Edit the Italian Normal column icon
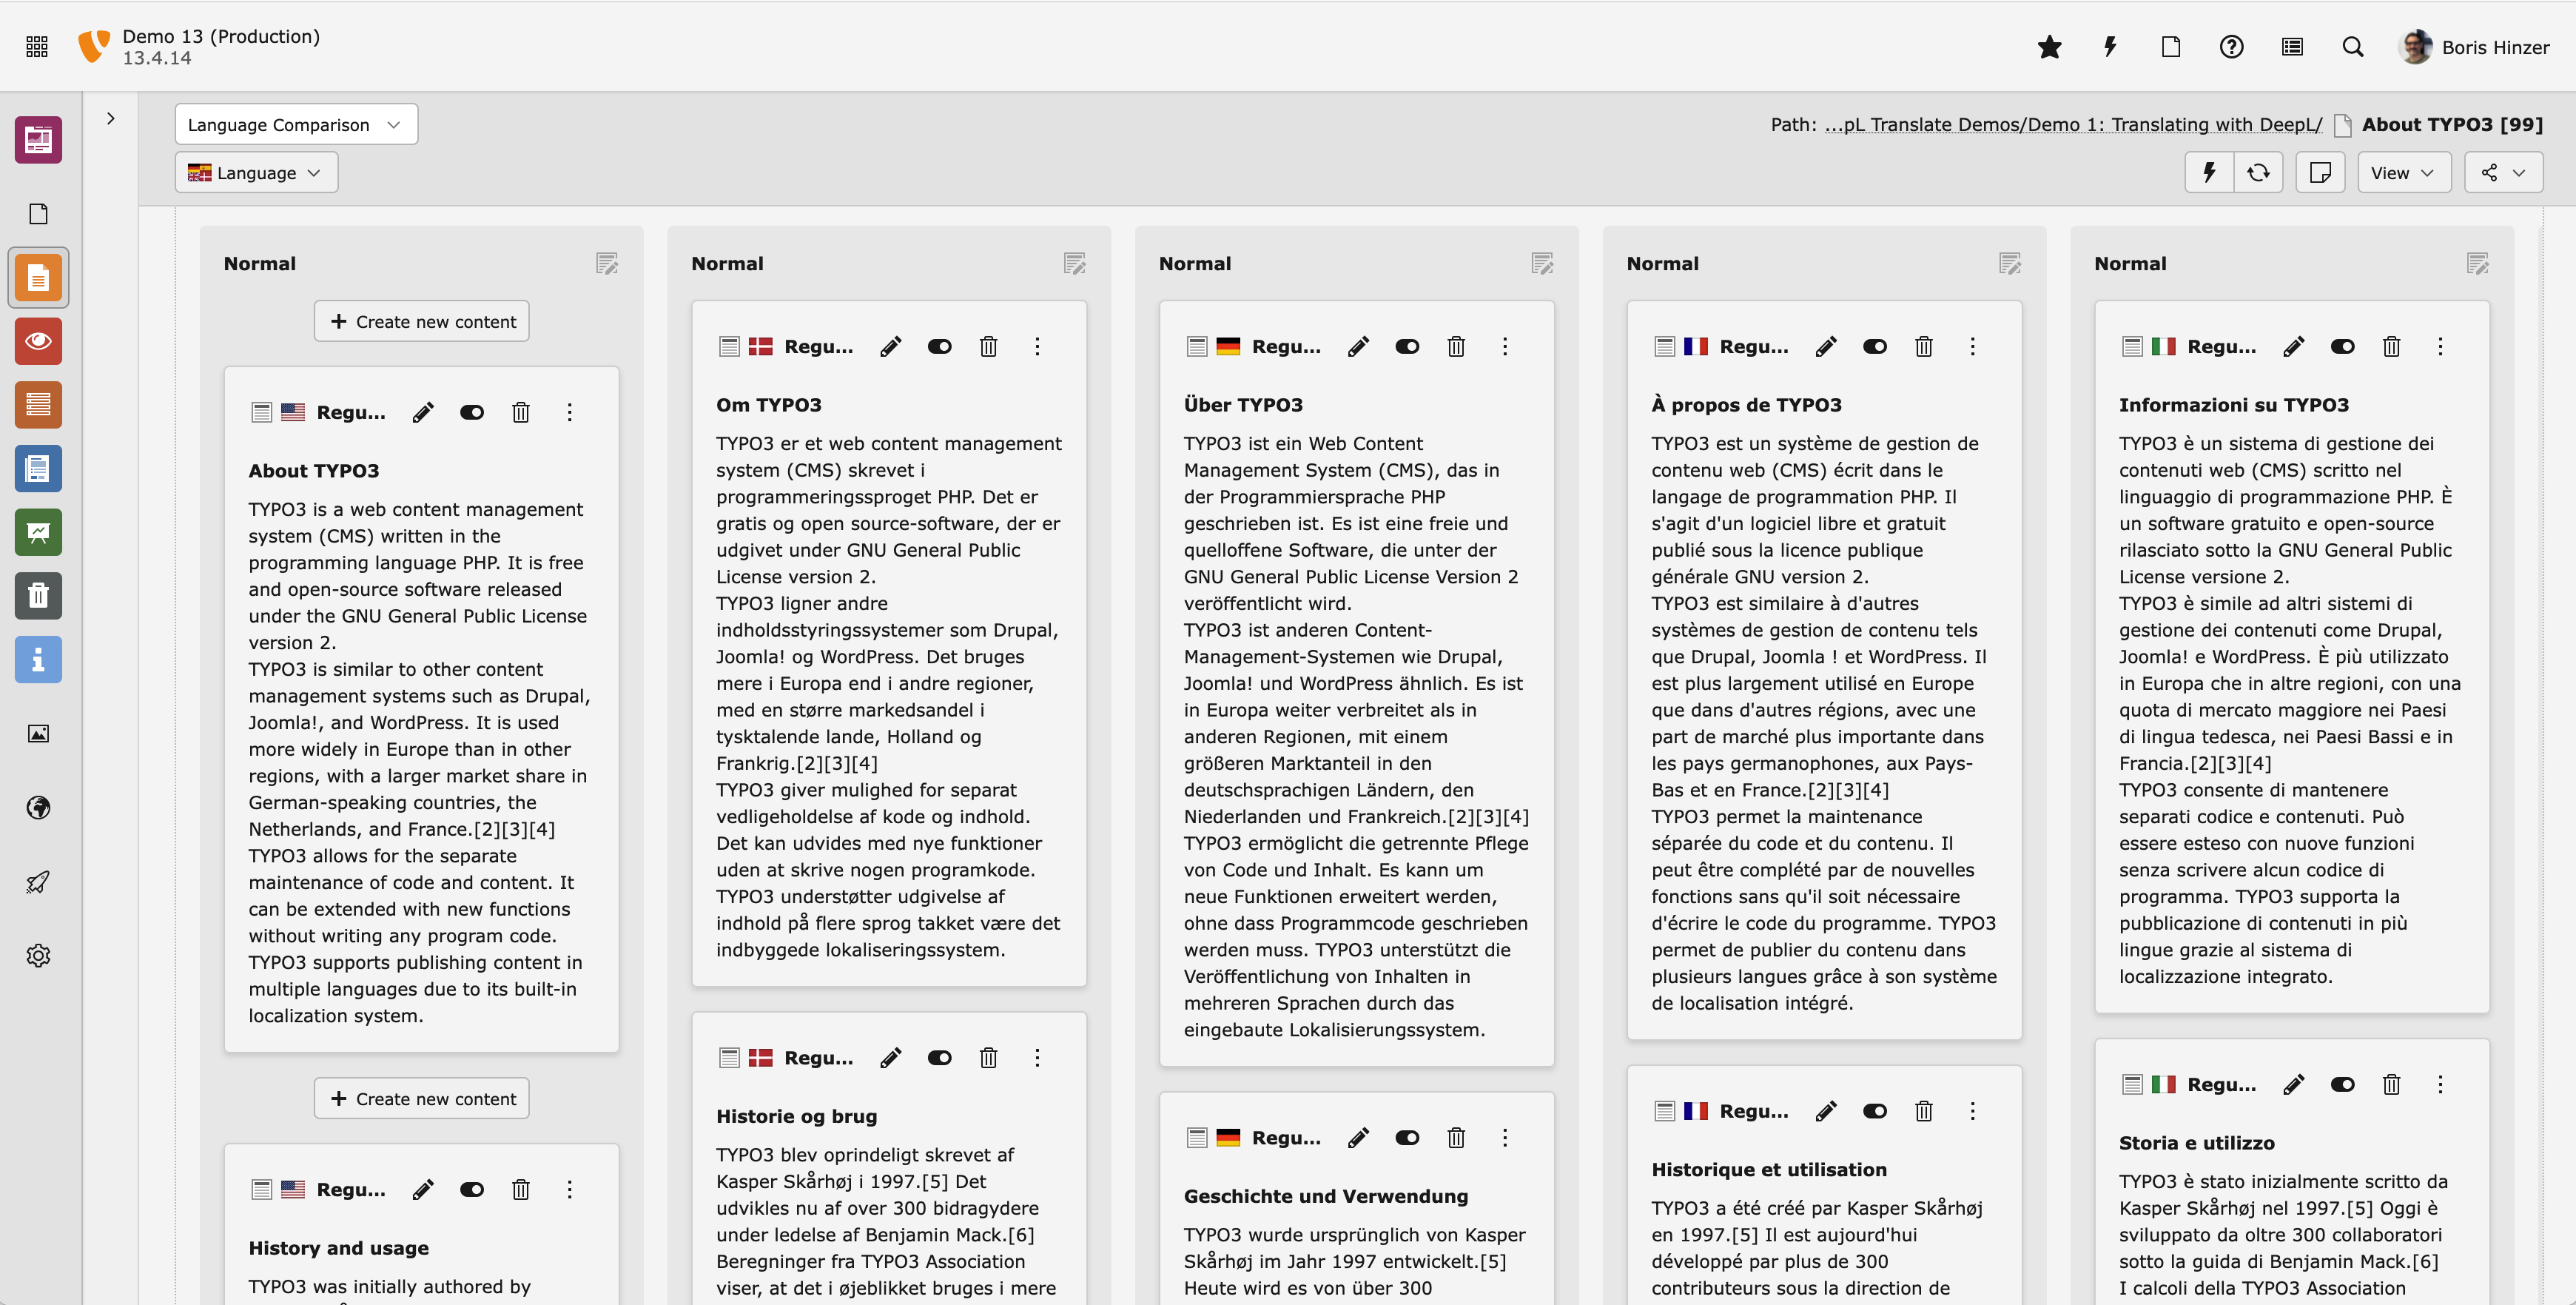Viewport: 2576px width, 1305px height. coord(2478,263)
